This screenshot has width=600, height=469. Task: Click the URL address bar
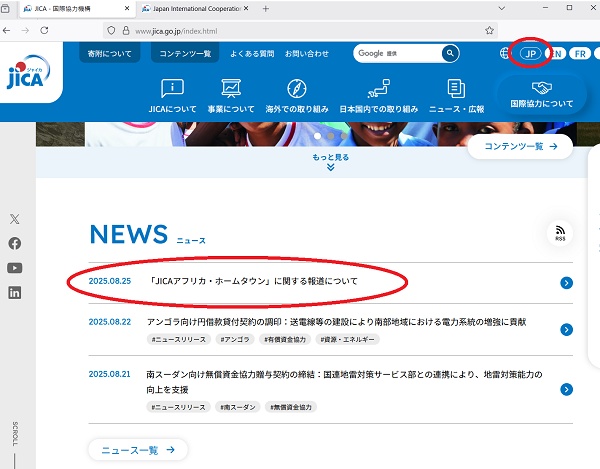[x=300, y=31]
